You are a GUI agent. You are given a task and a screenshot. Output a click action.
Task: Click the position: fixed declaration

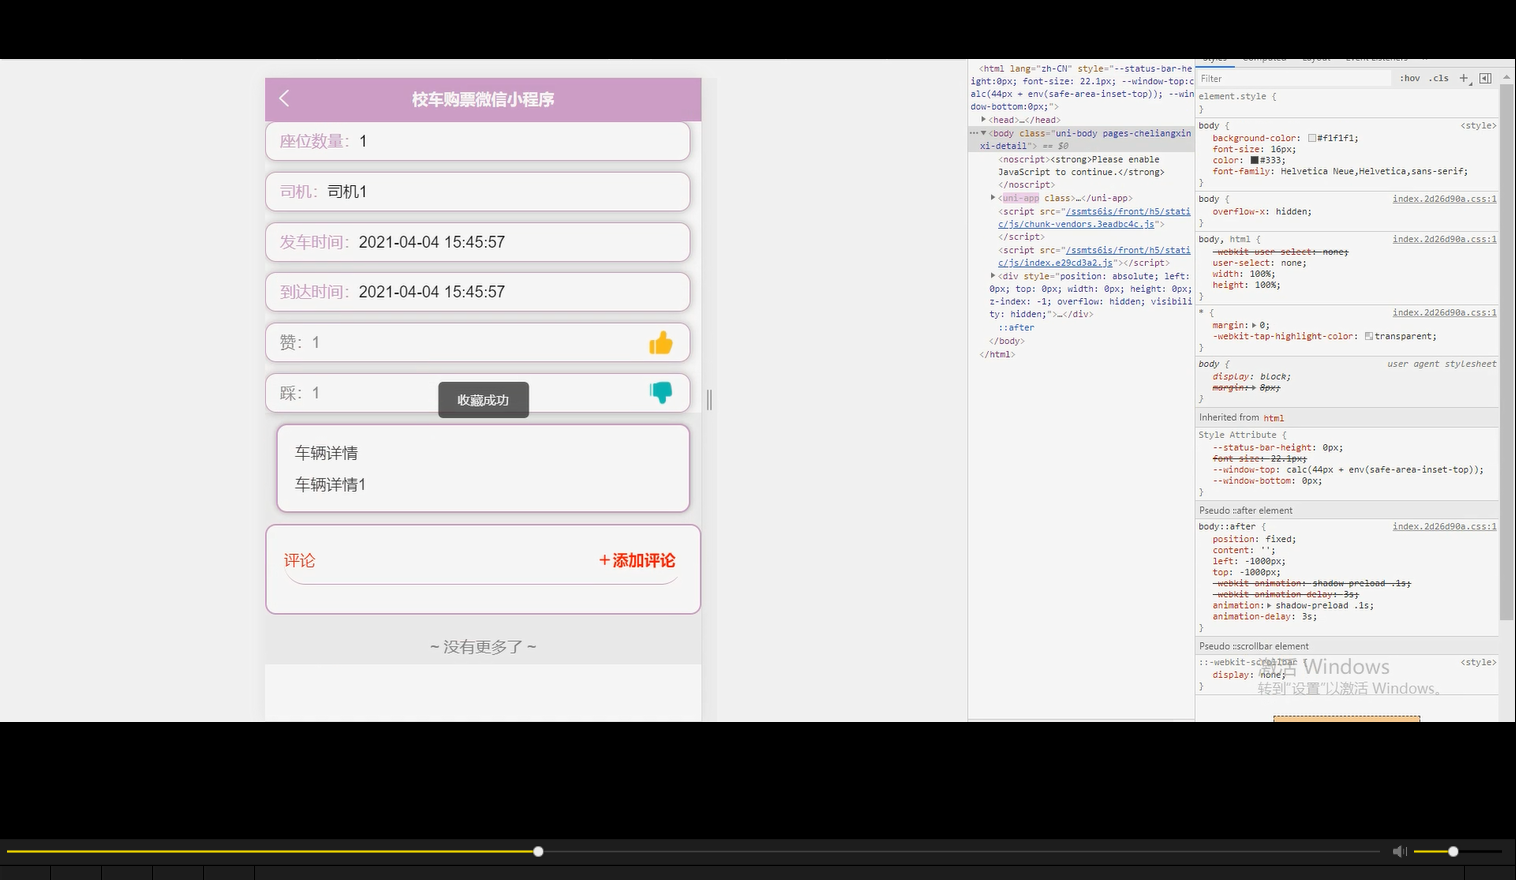point(1254,539)
